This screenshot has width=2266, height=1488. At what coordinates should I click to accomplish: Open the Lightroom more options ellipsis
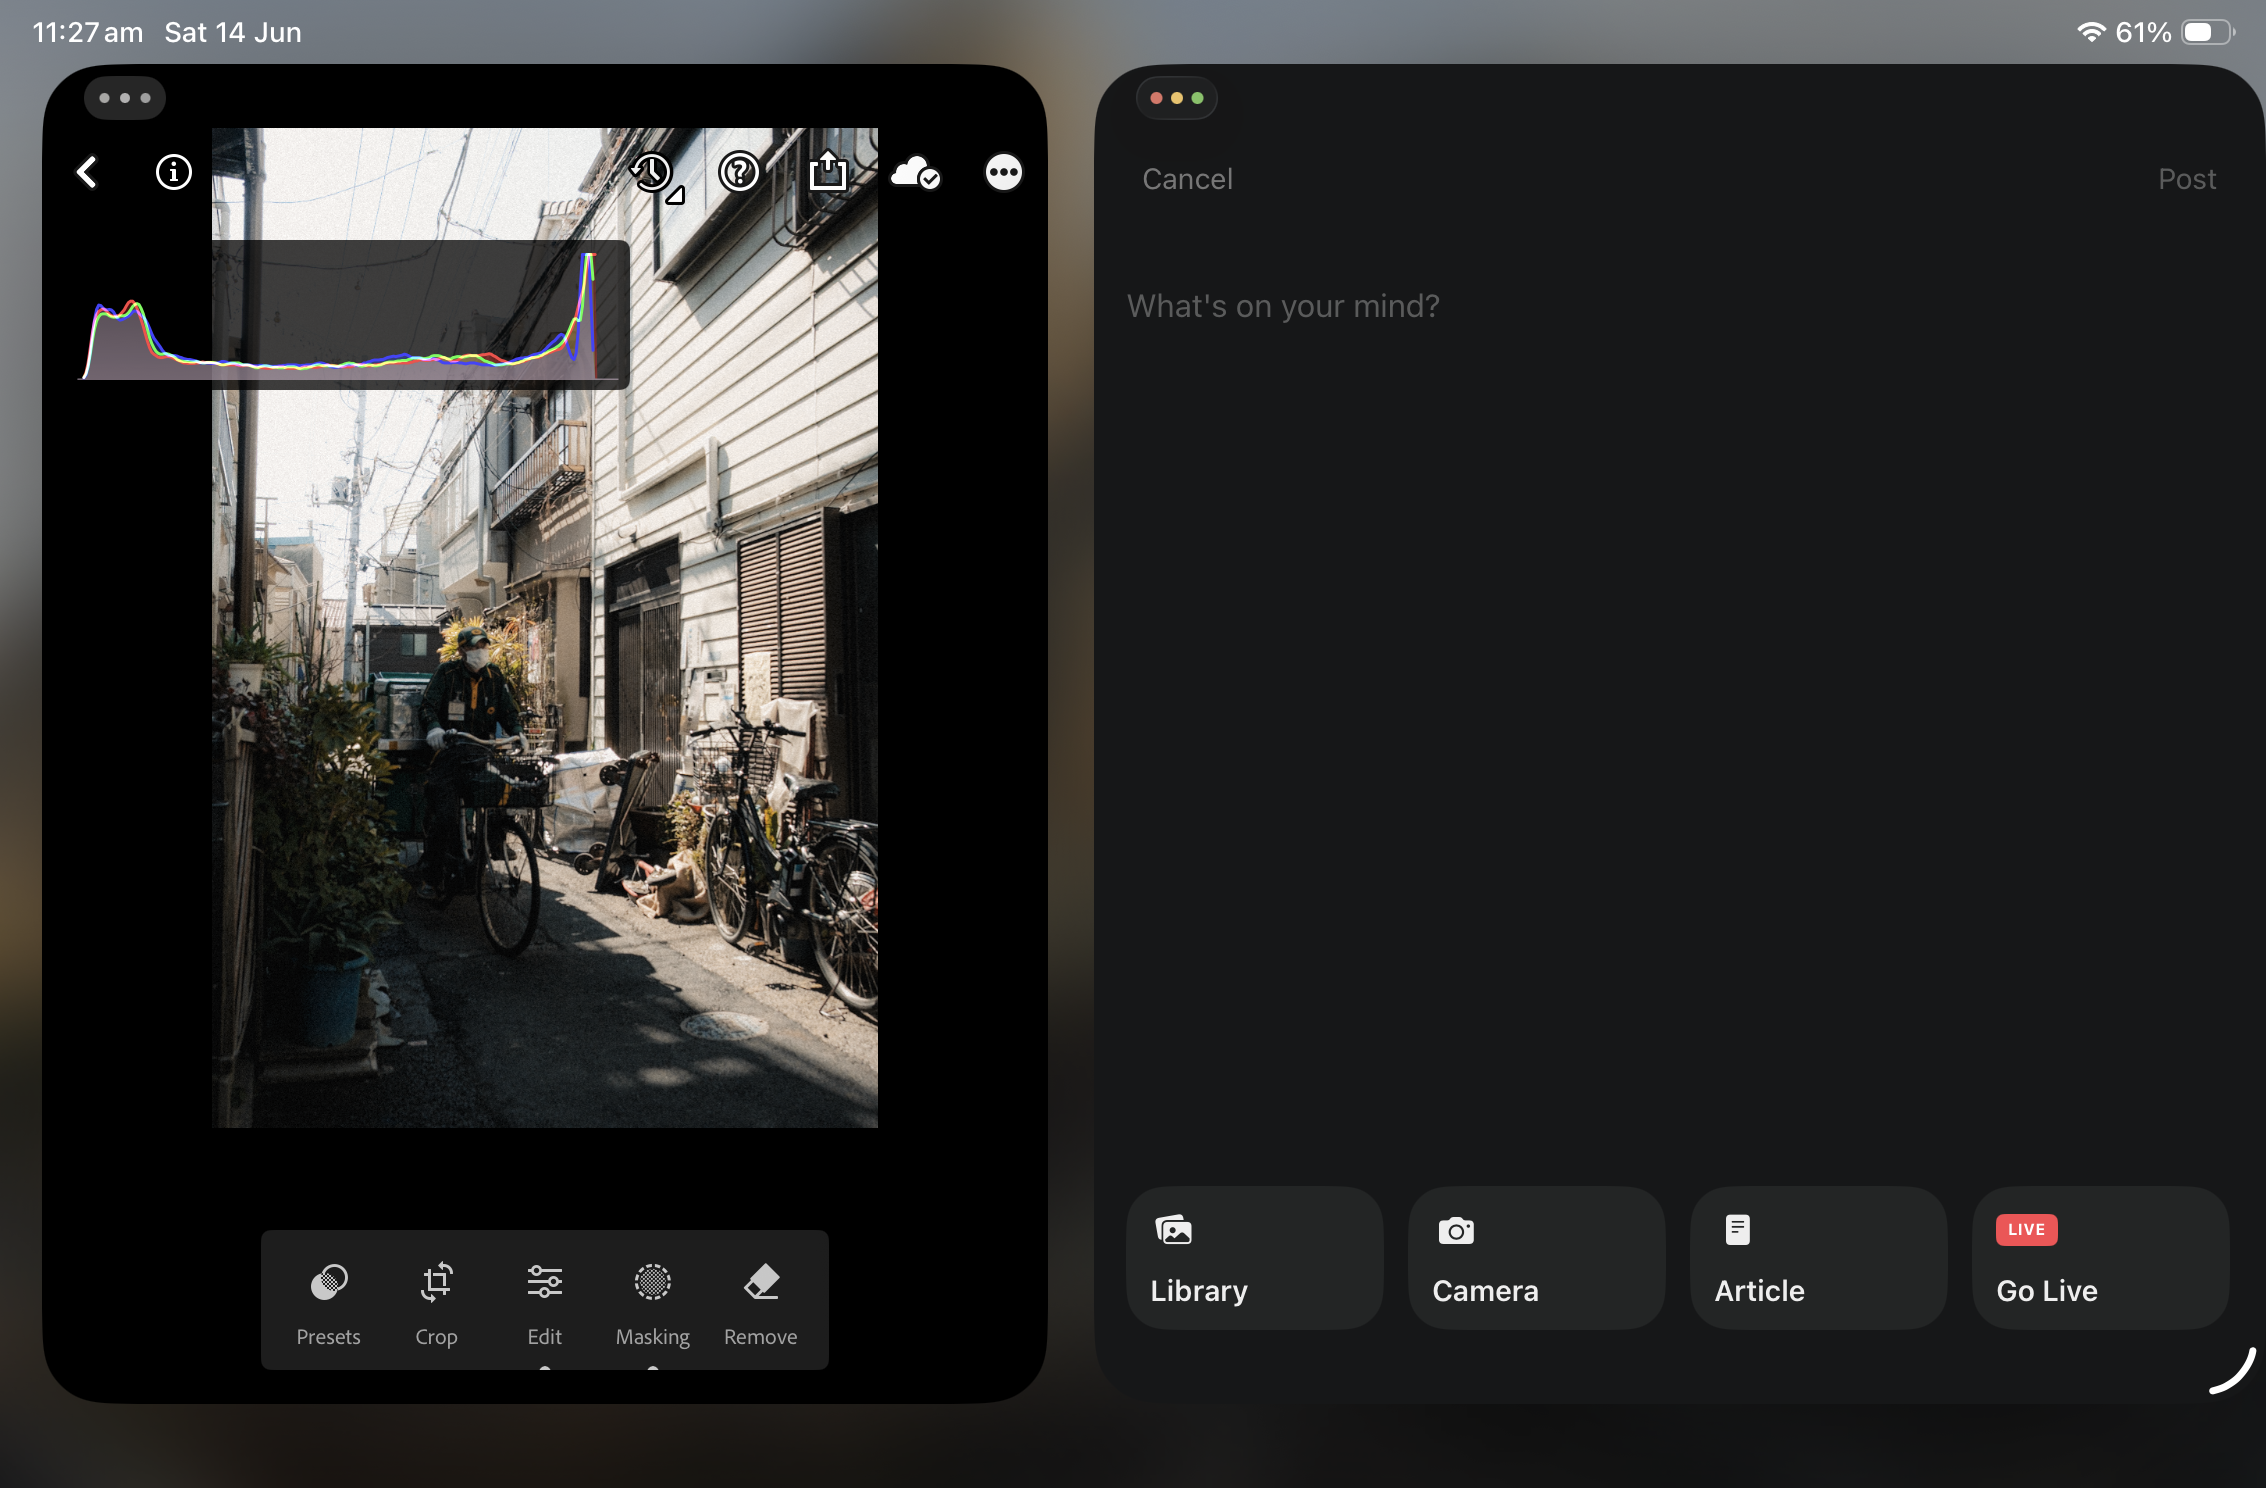[x=1003, y=172]
